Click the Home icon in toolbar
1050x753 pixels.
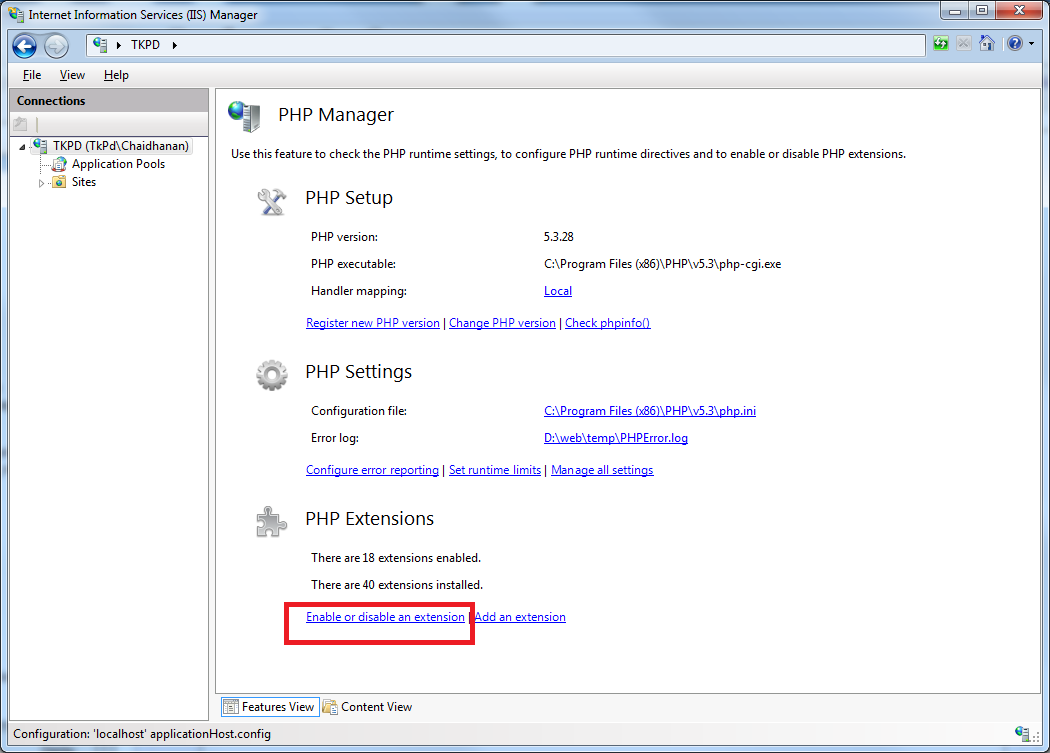pos(986,44)
